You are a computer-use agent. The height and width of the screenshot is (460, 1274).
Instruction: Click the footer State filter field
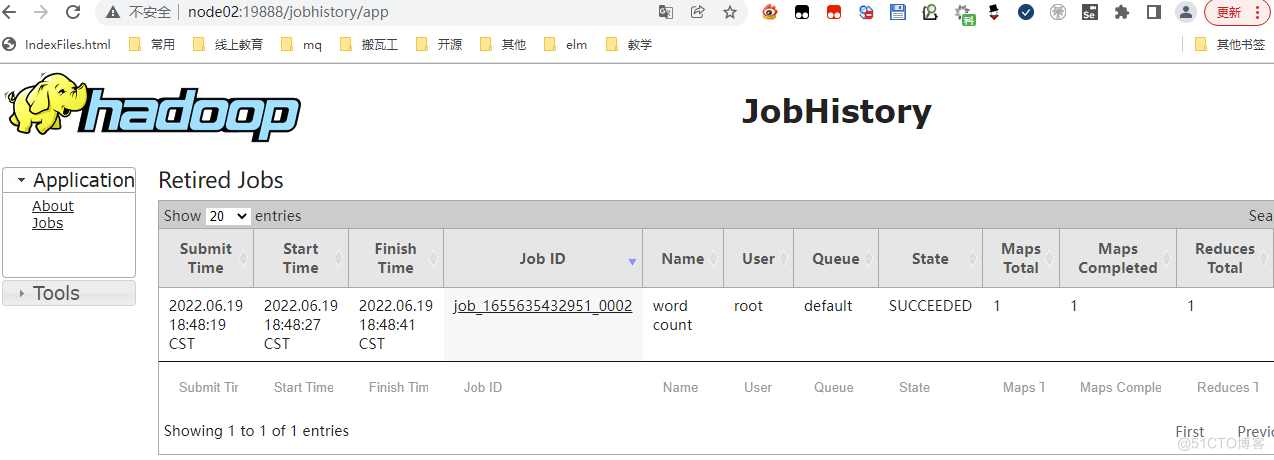click(931, 387)
